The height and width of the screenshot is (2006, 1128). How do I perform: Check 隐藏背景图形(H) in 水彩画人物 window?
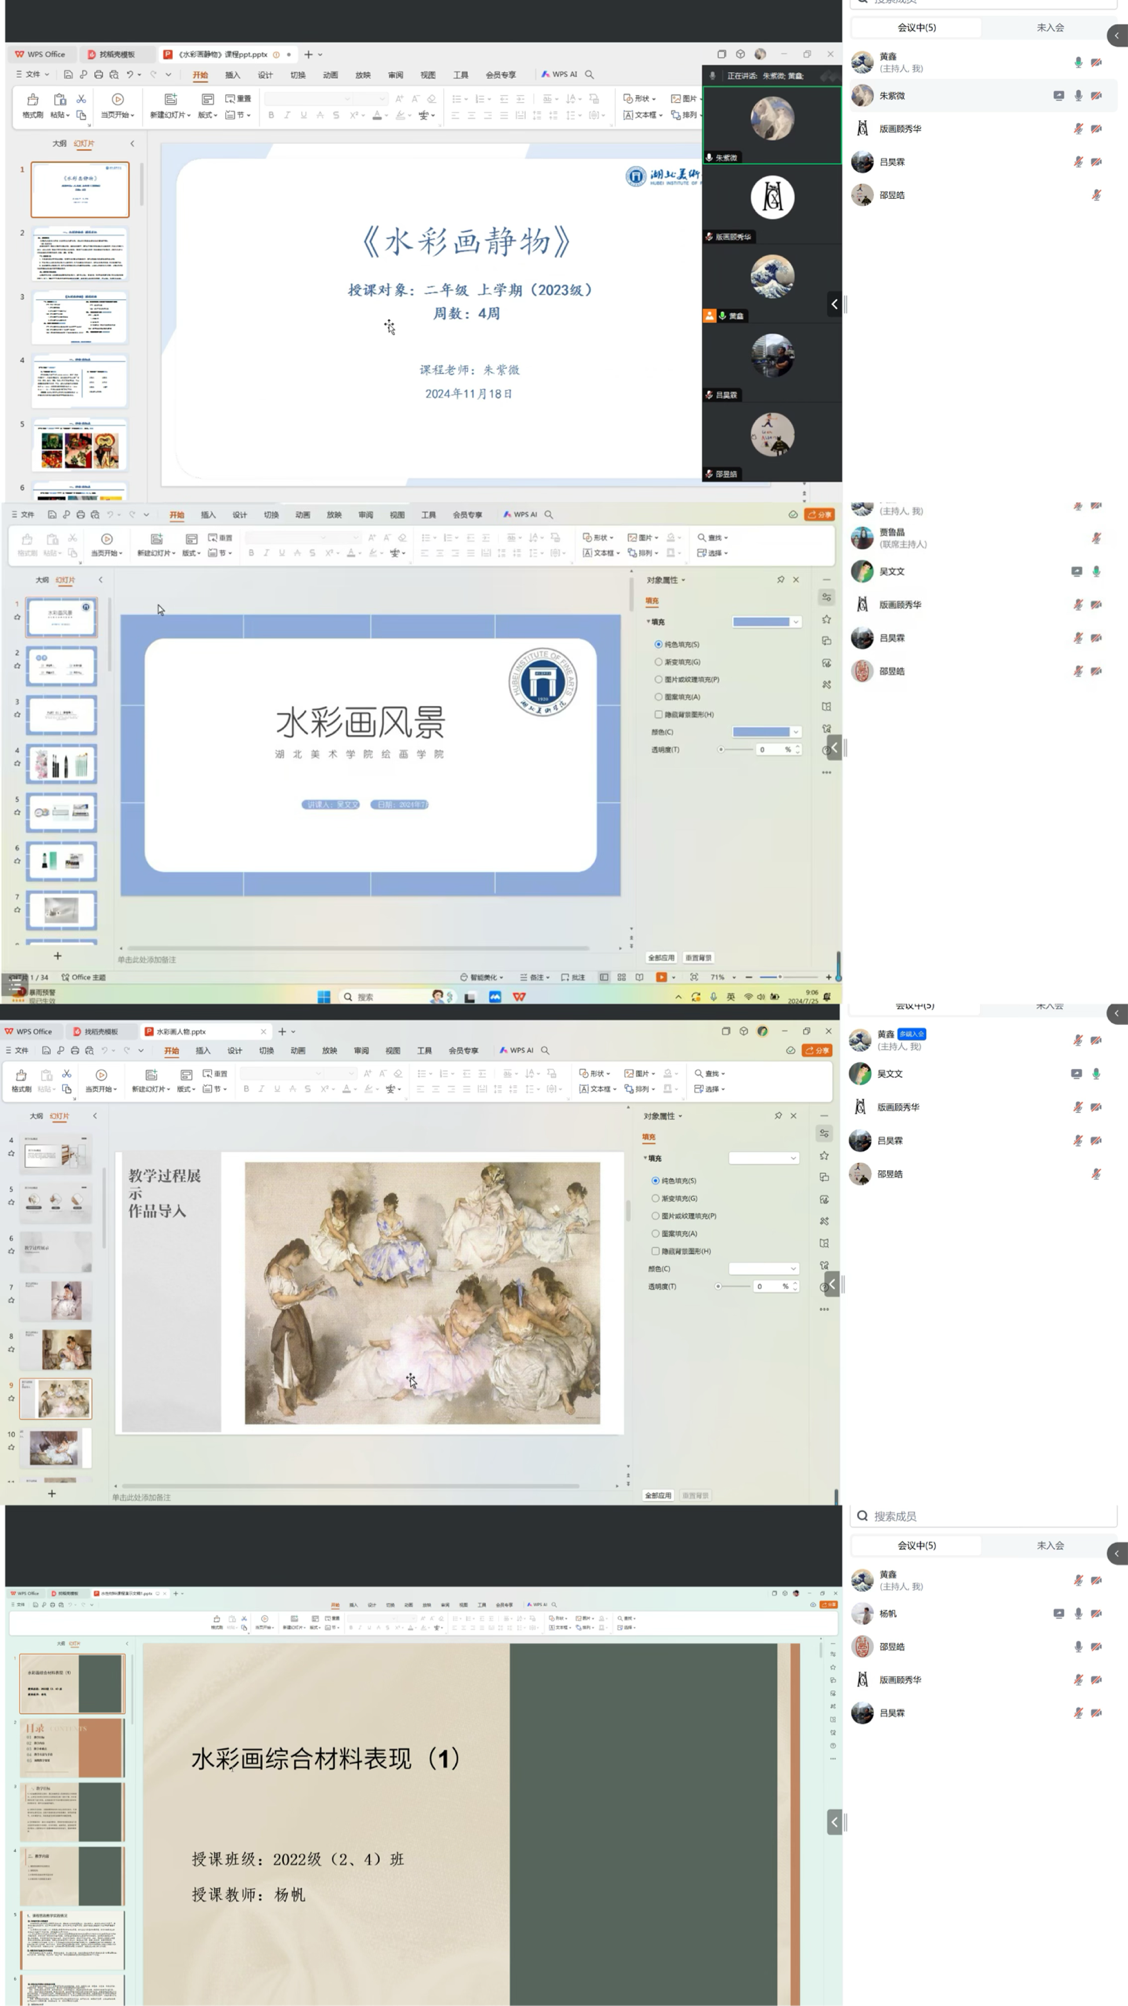[656, 1251]
